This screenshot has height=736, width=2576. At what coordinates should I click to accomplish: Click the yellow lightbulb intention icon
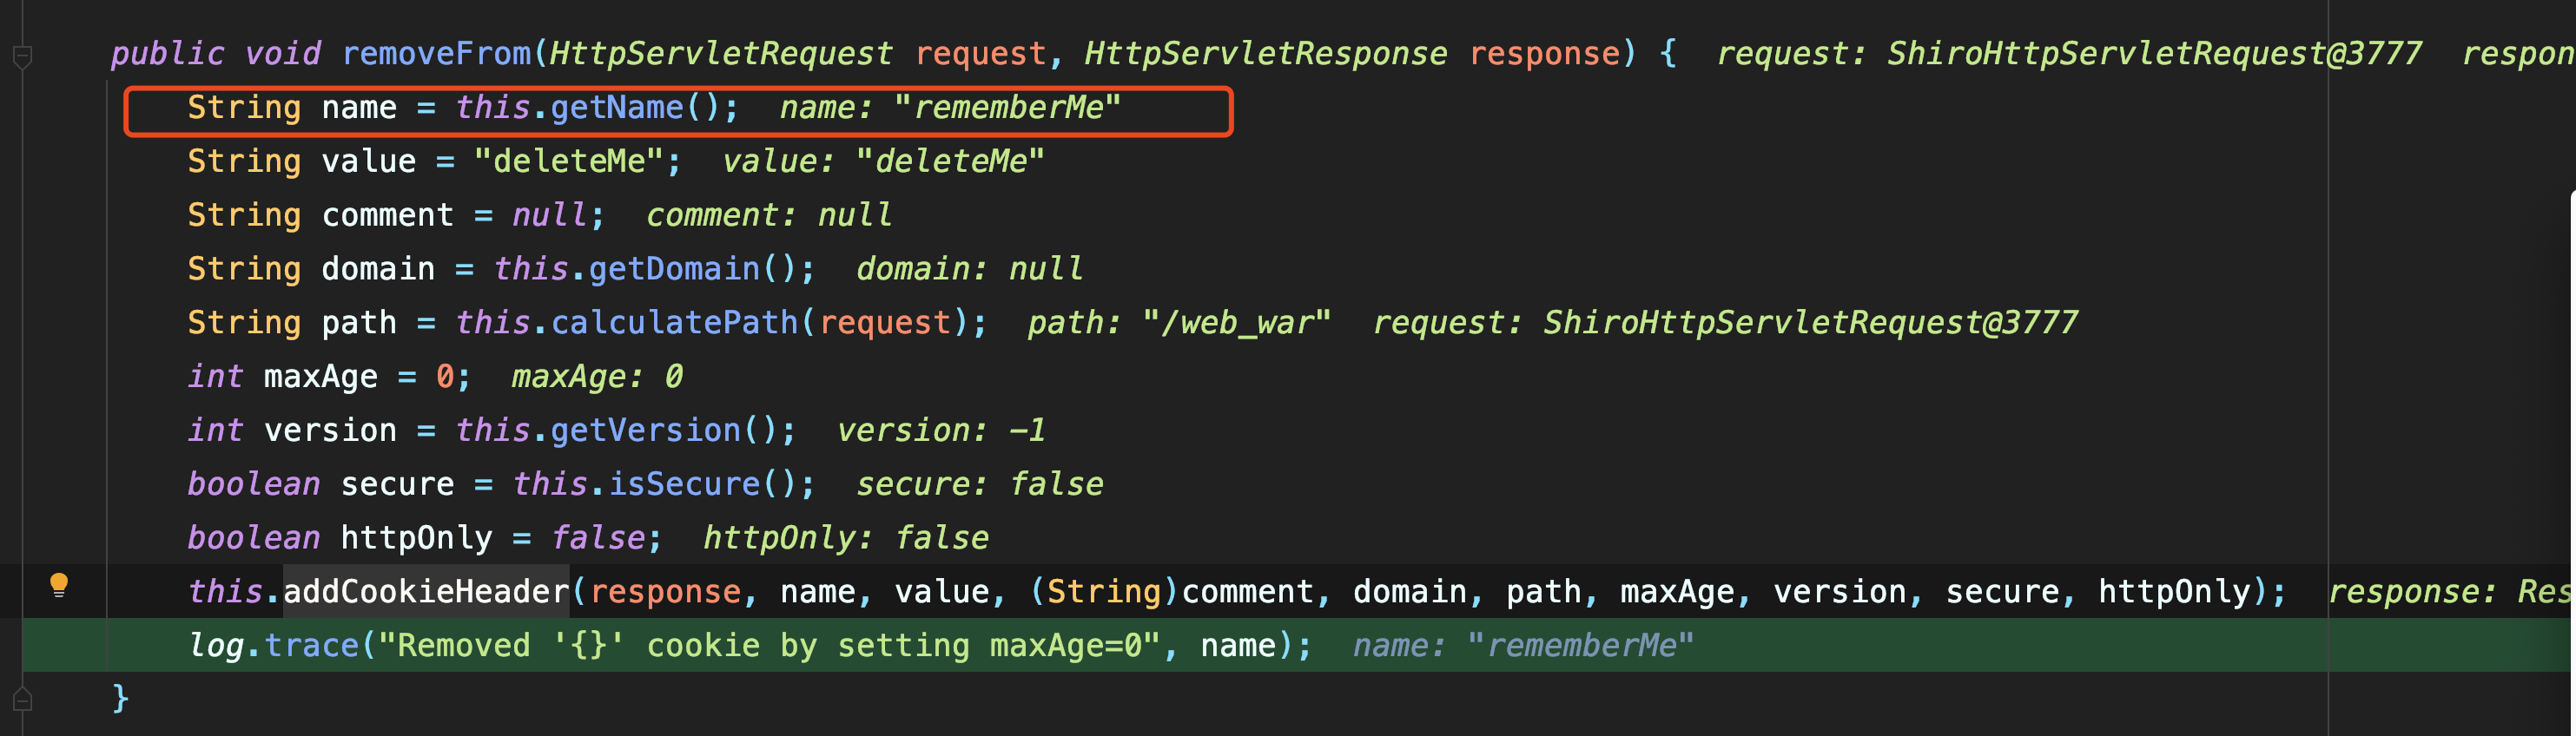[x=59, y=584]
